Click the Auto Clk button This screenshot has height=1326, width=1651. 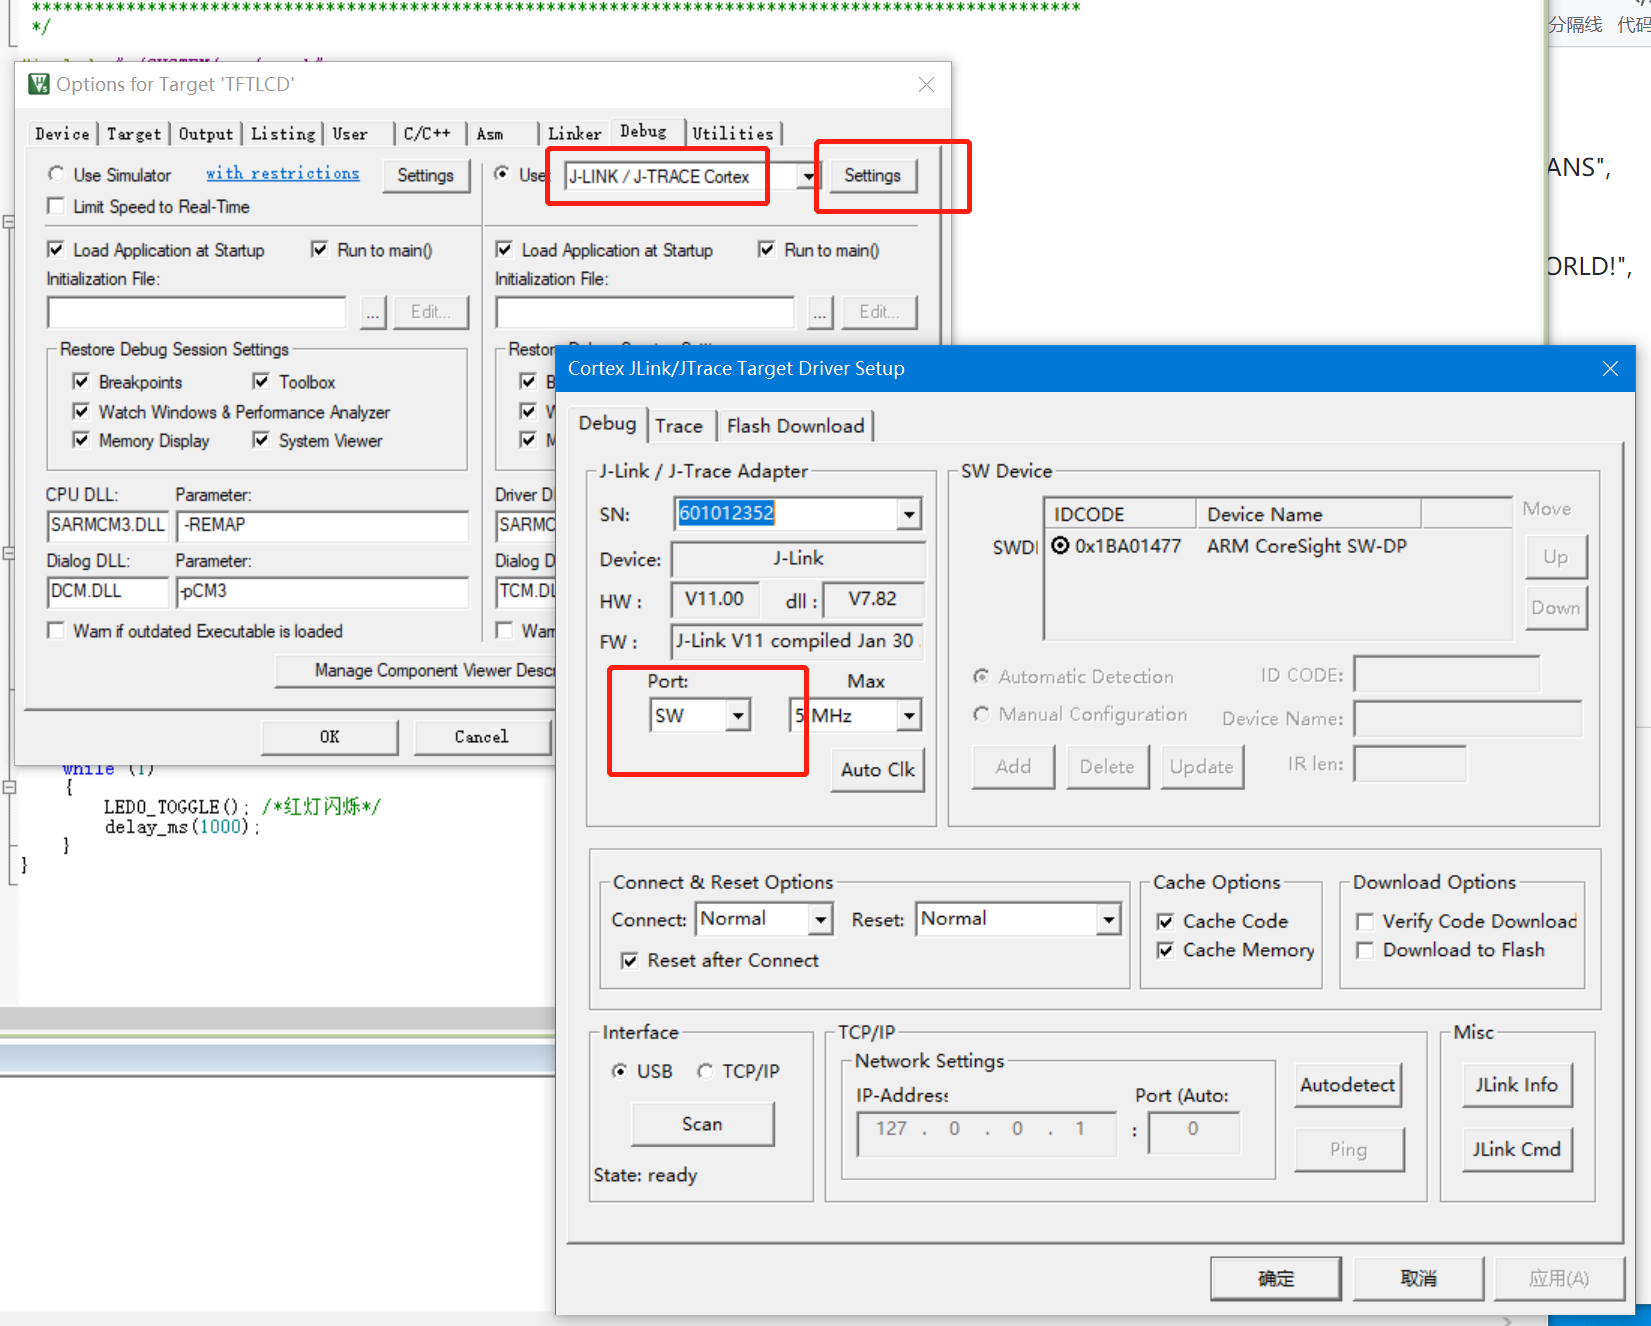(877, 770)
